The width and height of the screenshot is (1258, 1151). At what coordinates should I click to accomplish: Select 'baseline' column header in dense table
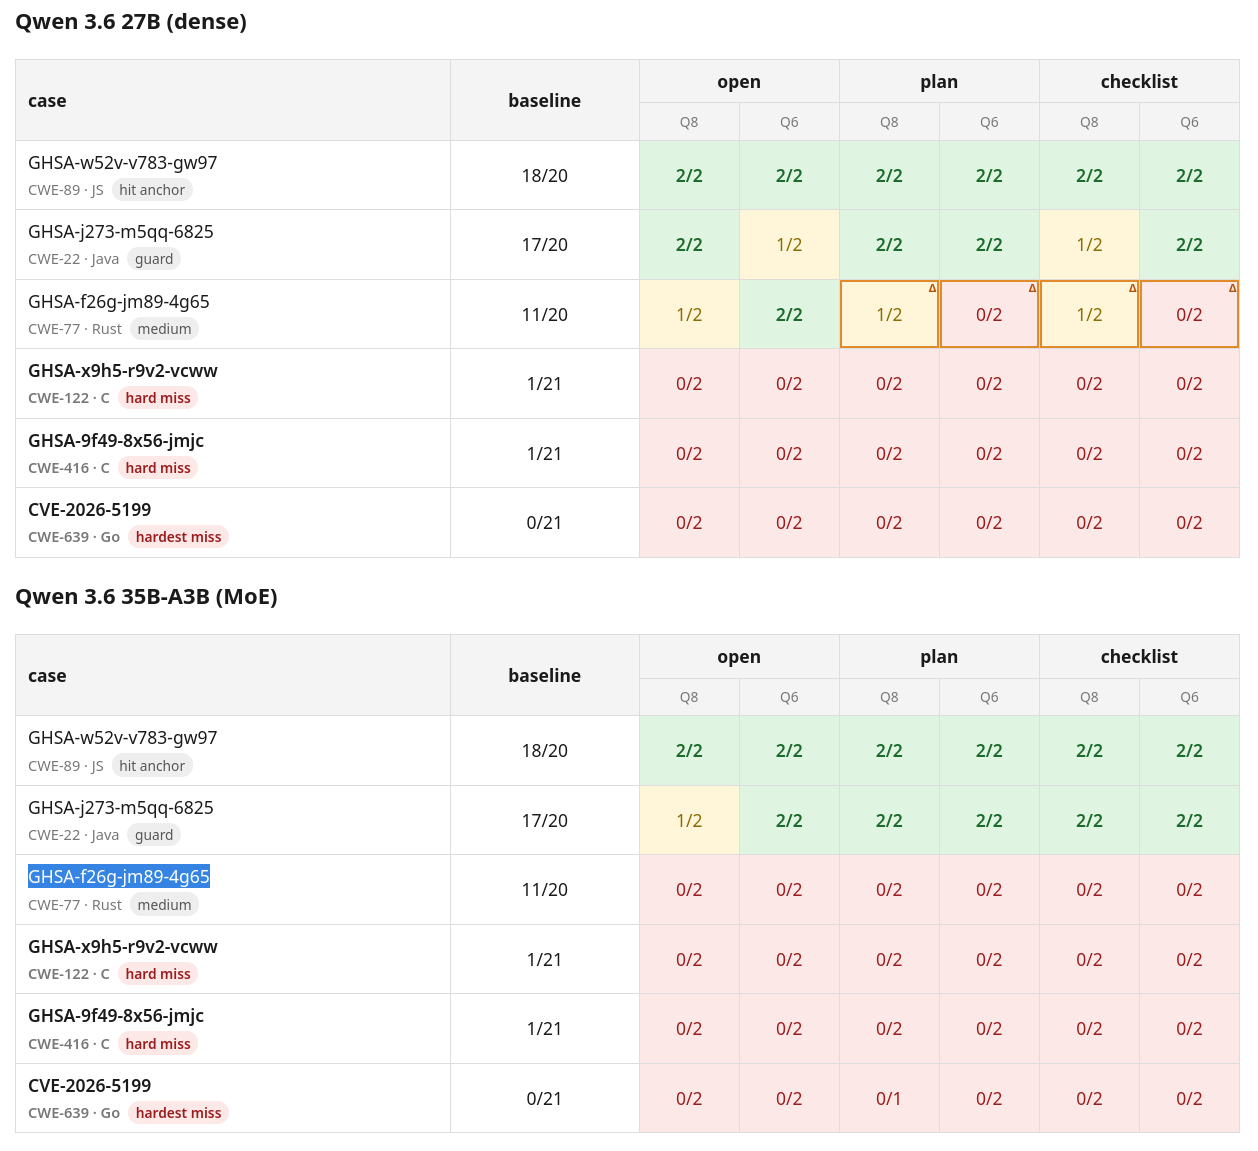coord(545,100)
